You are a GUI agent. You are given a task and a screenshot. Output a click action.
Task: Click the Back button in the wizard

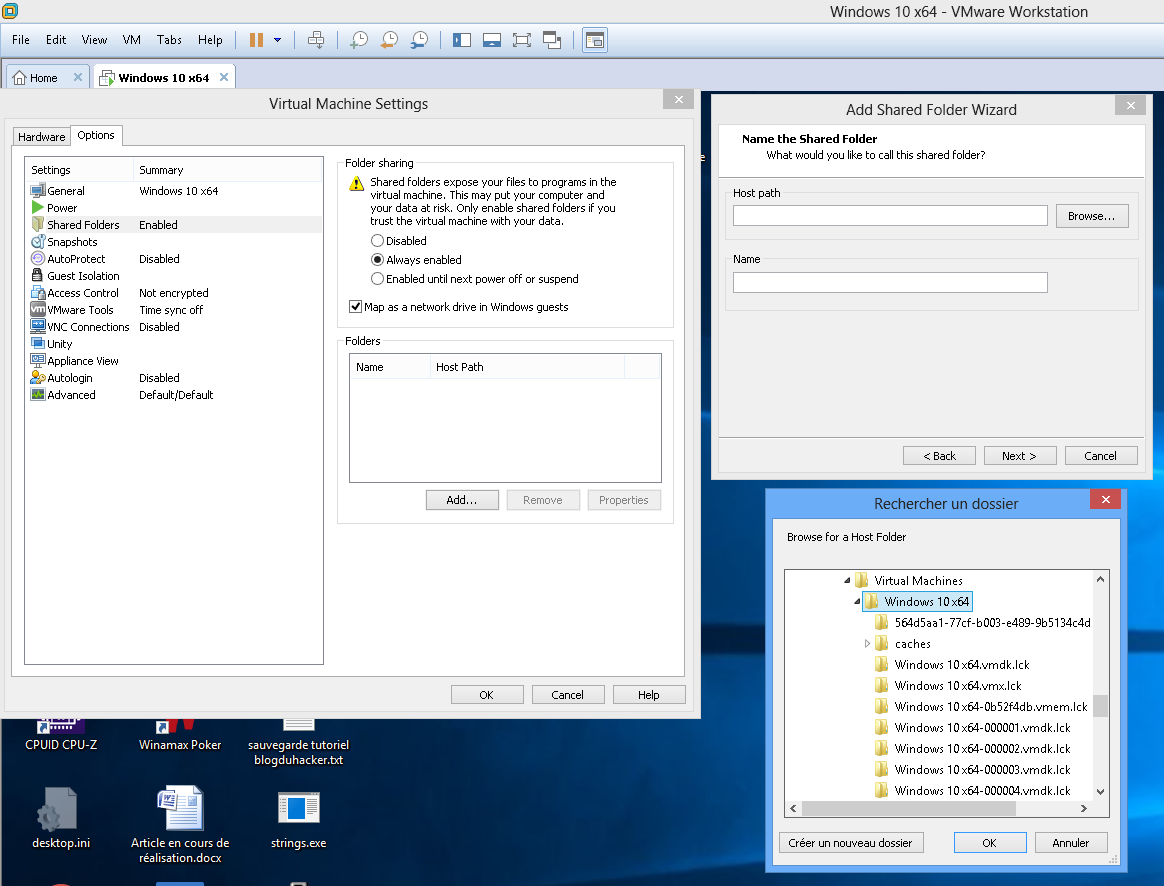tap(939, 456)
